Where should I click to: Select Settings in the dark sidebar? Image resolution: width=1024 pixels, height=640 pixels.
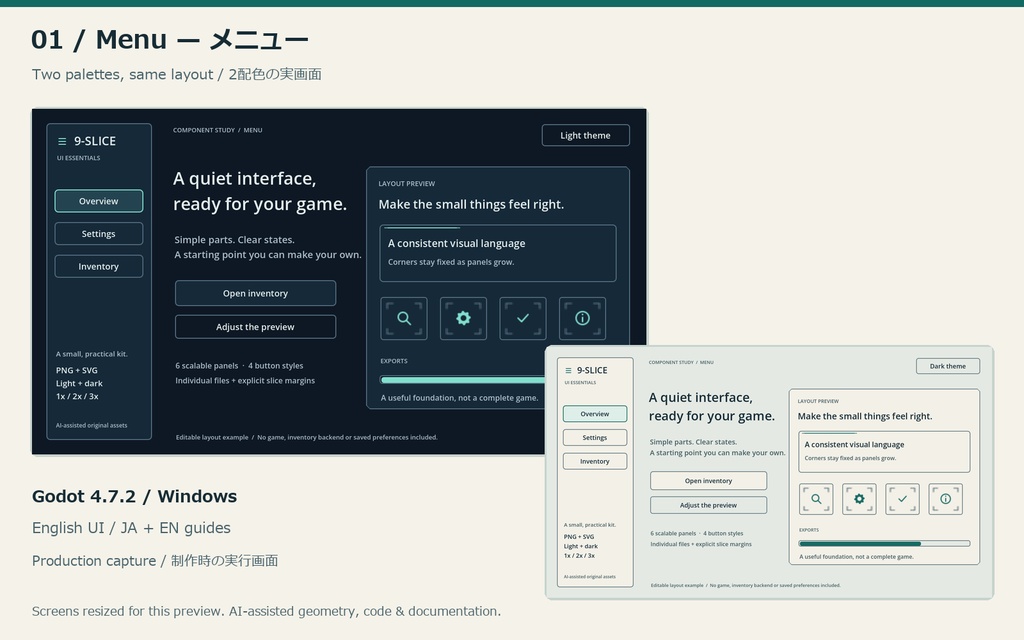99,234
